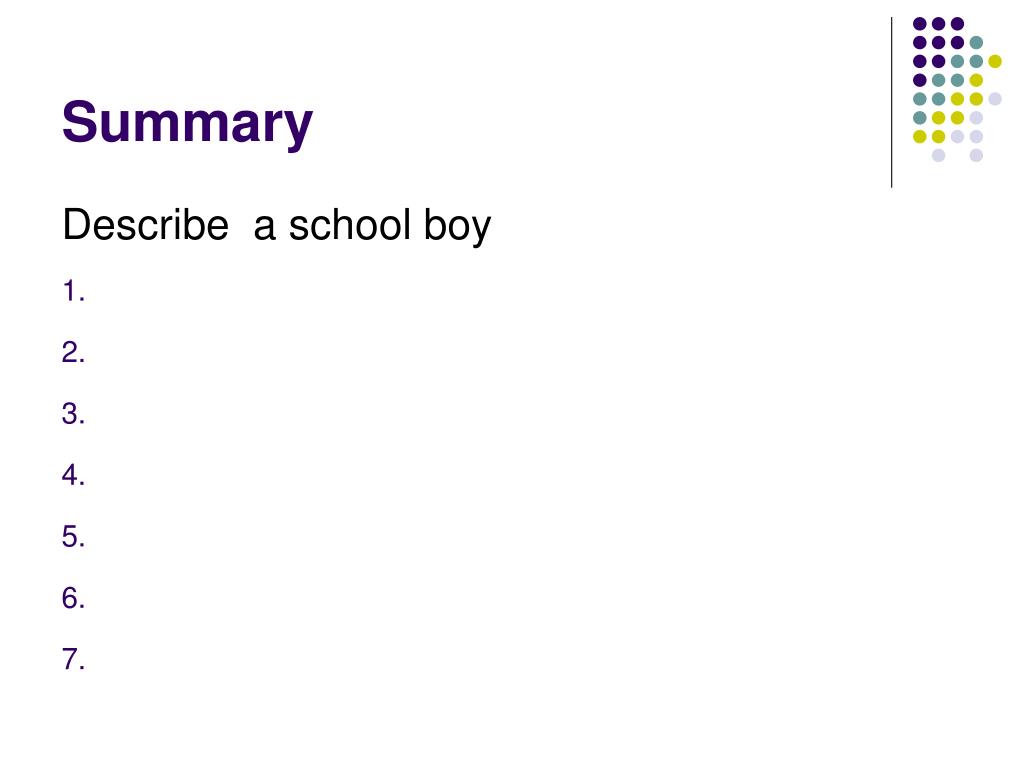Screen dimensions: 1024x768
Task: Select the 'Describe a school boy' heading
Action: pos(276,226)
